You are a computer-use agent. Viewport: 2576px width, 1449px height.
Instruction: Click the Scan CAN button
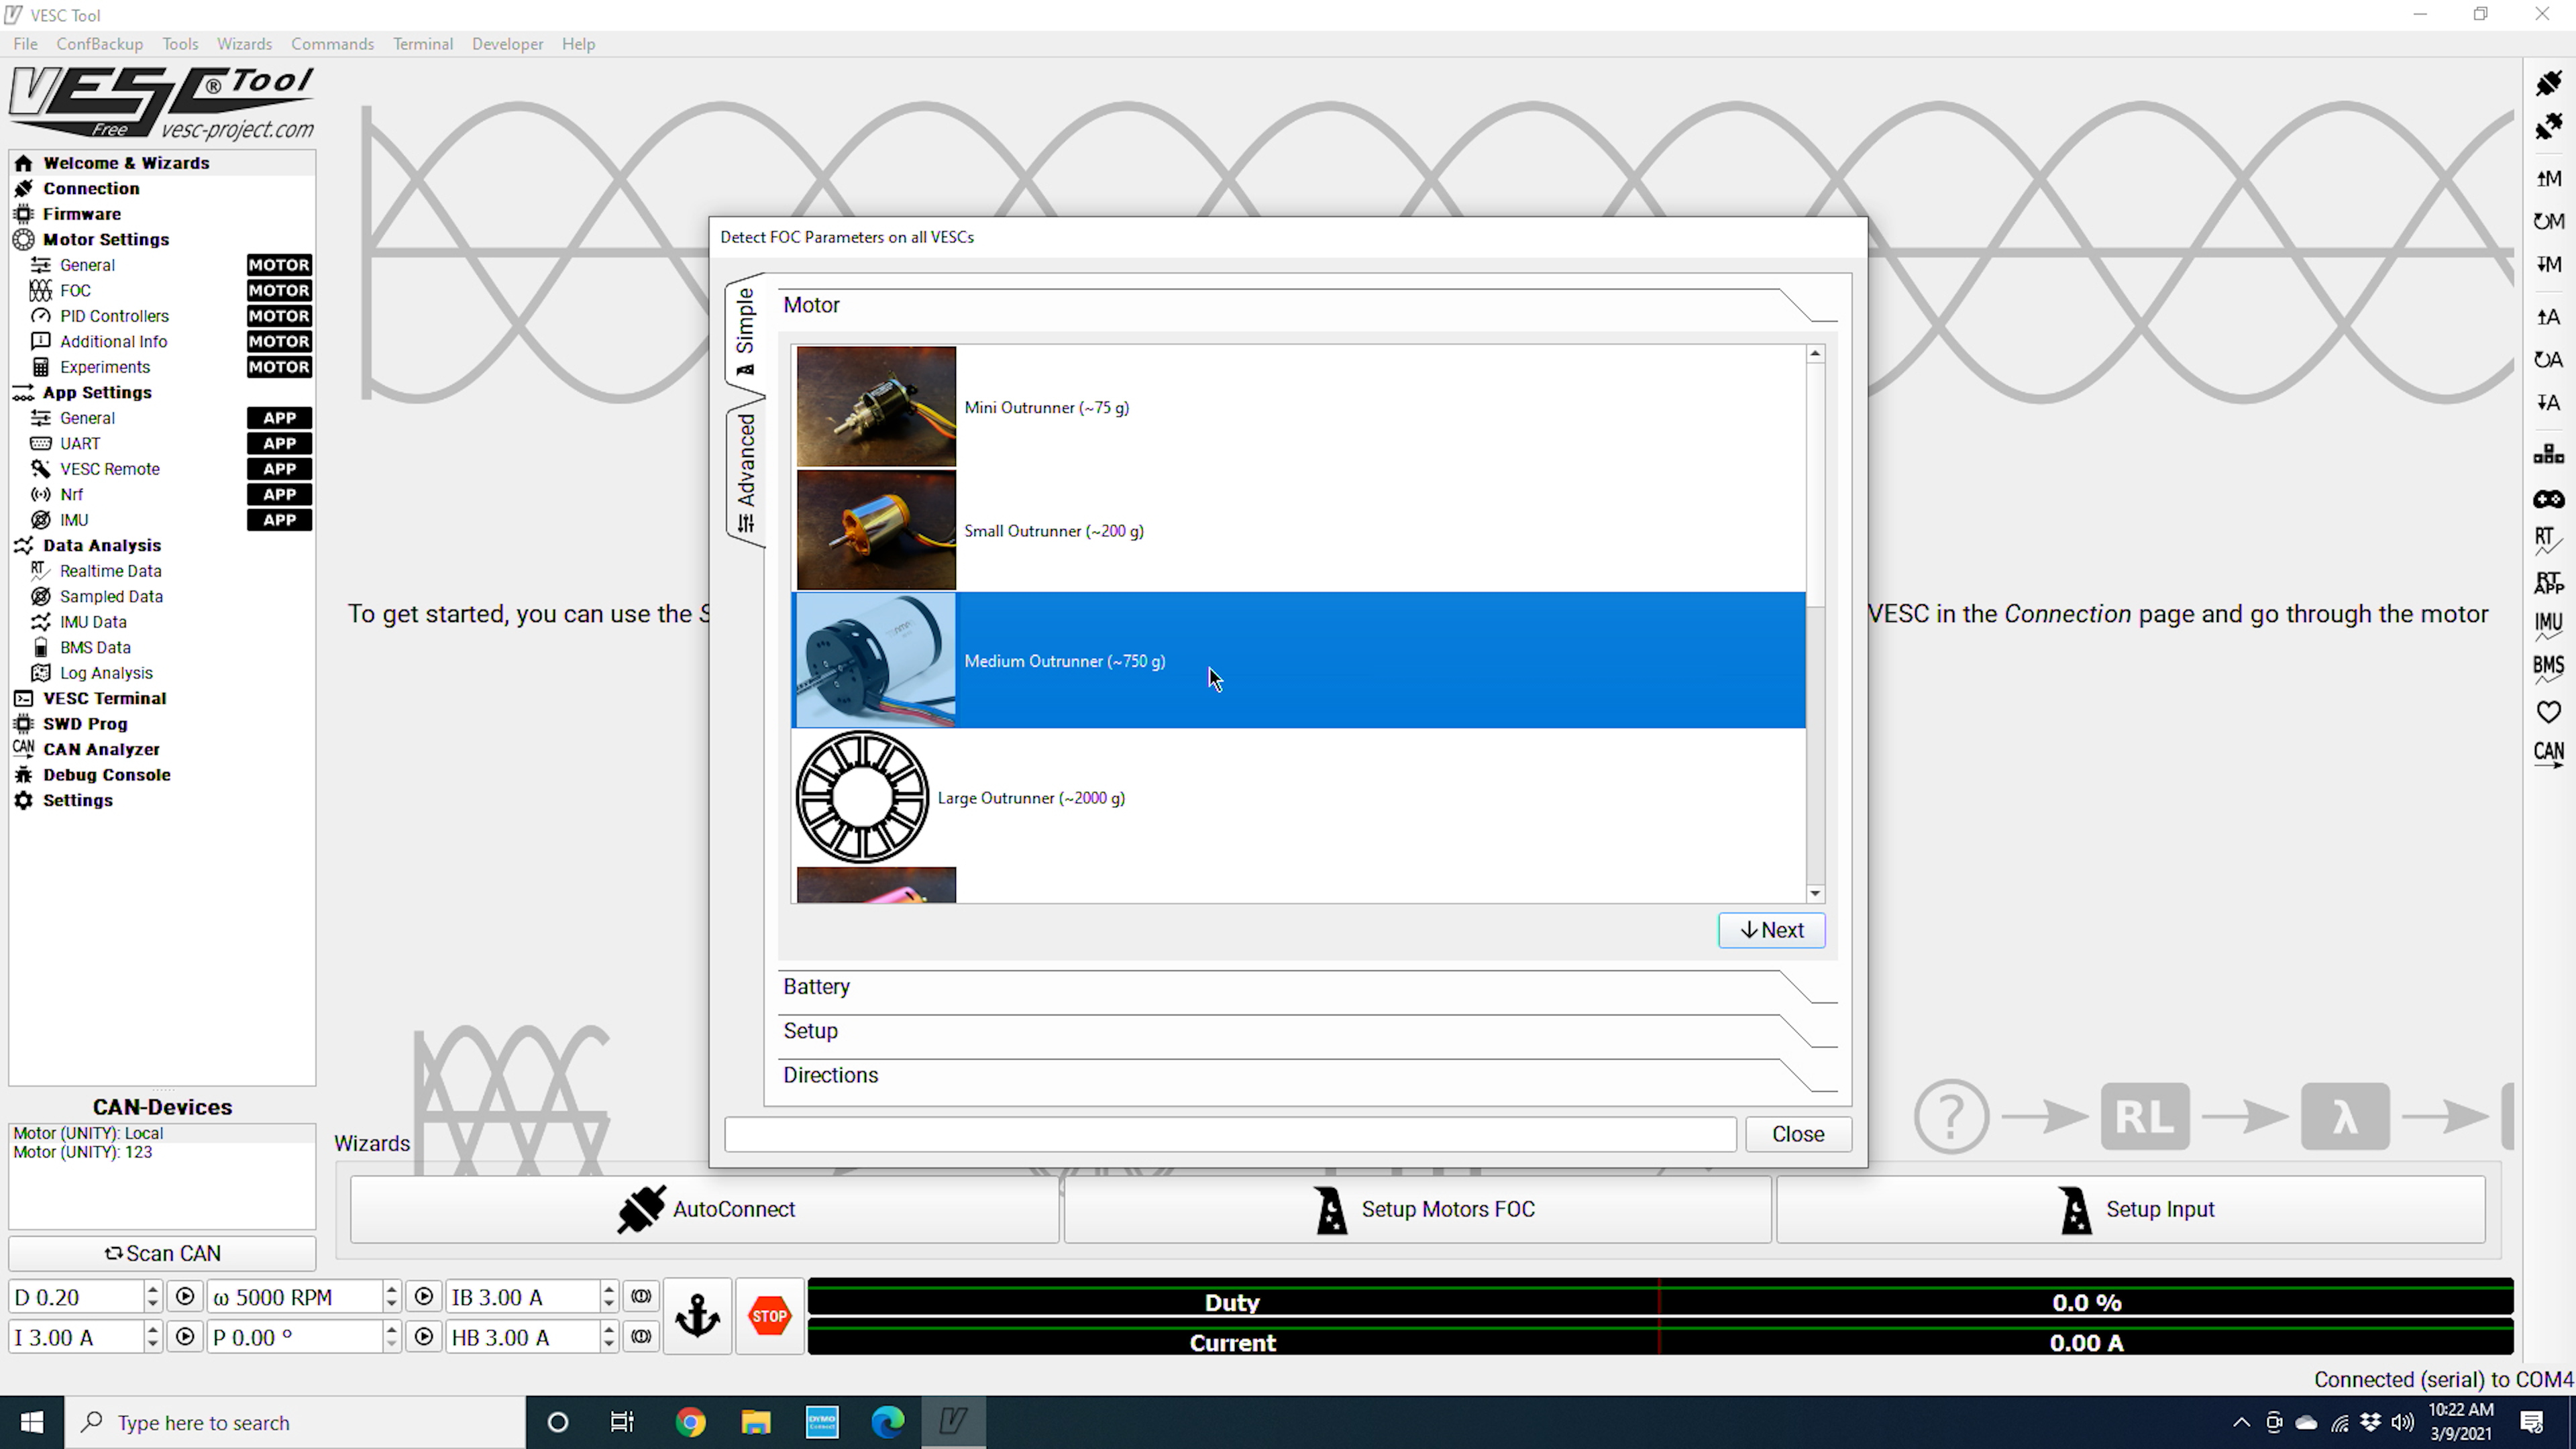[x=162, y=1253]
